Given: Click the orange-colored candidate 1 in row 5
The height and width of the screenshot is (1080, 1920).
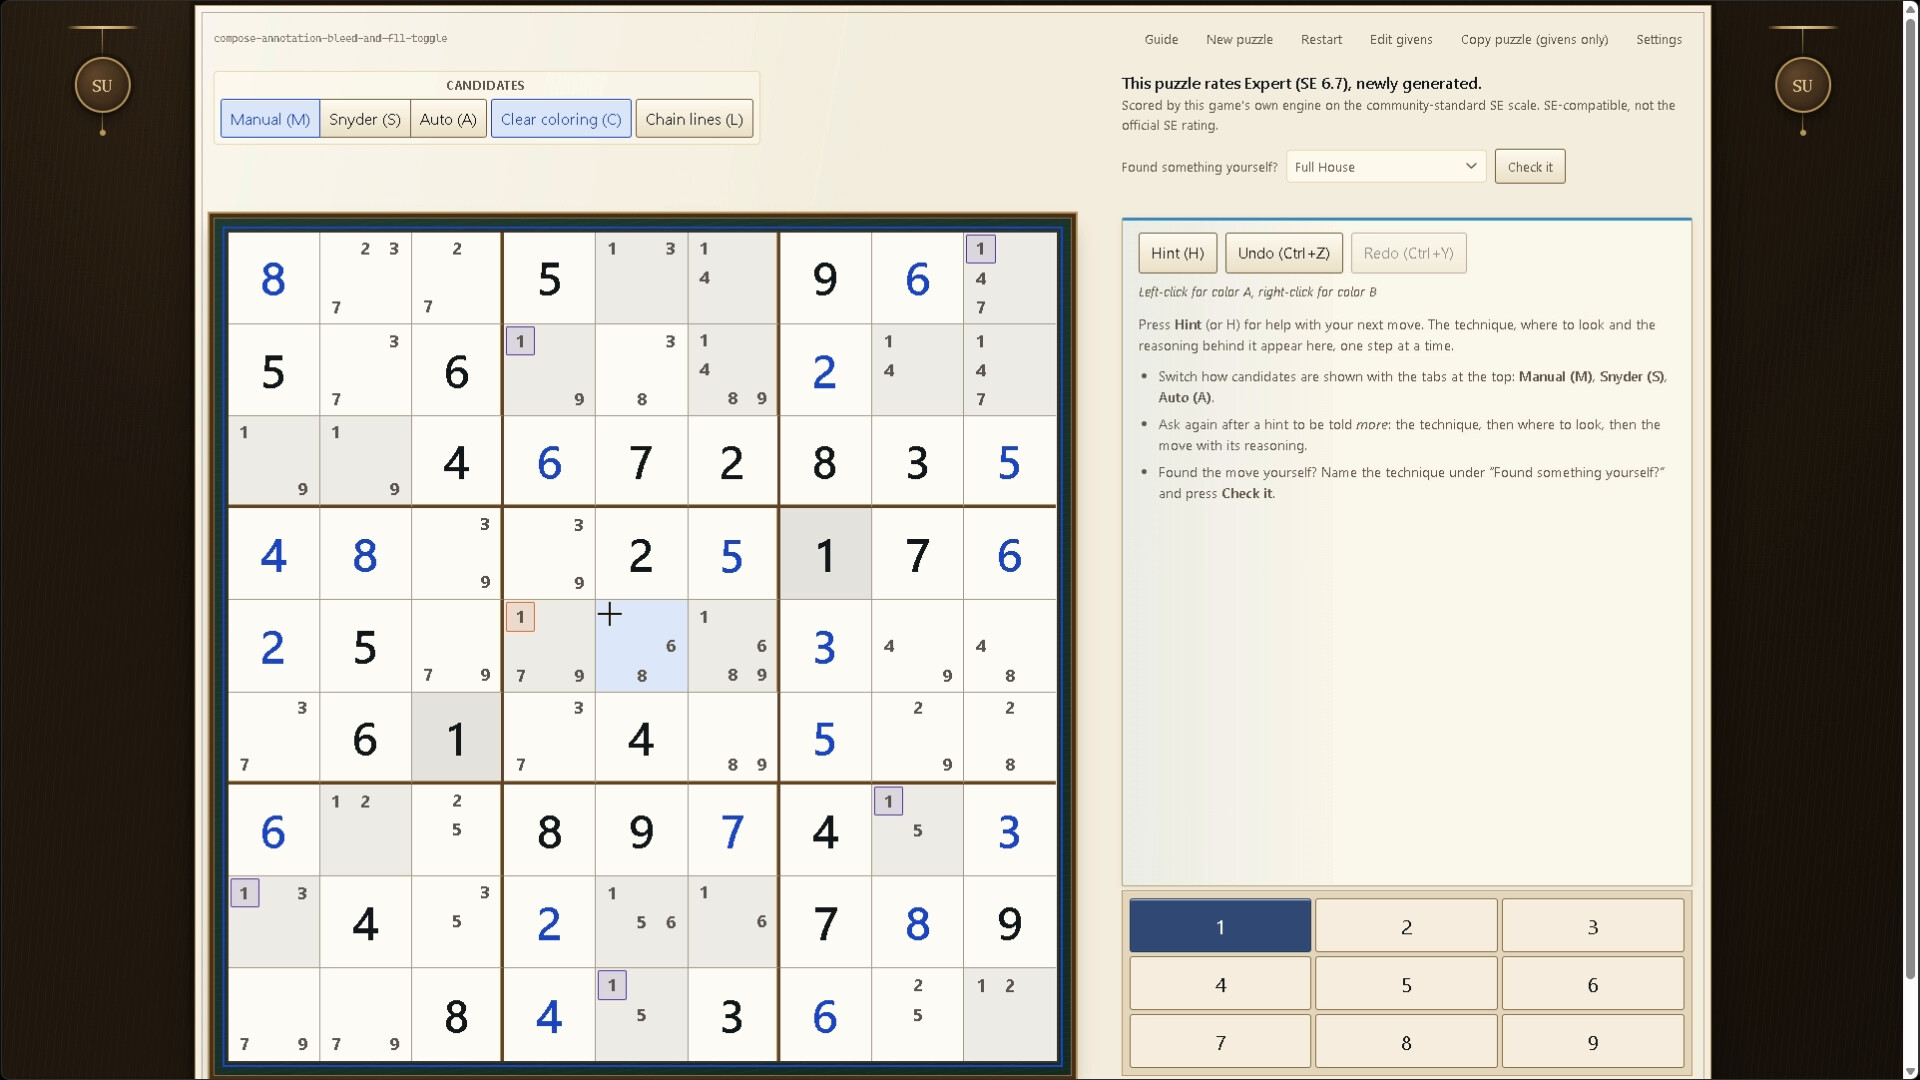Looking at the screenshot, I should (520, 617).
